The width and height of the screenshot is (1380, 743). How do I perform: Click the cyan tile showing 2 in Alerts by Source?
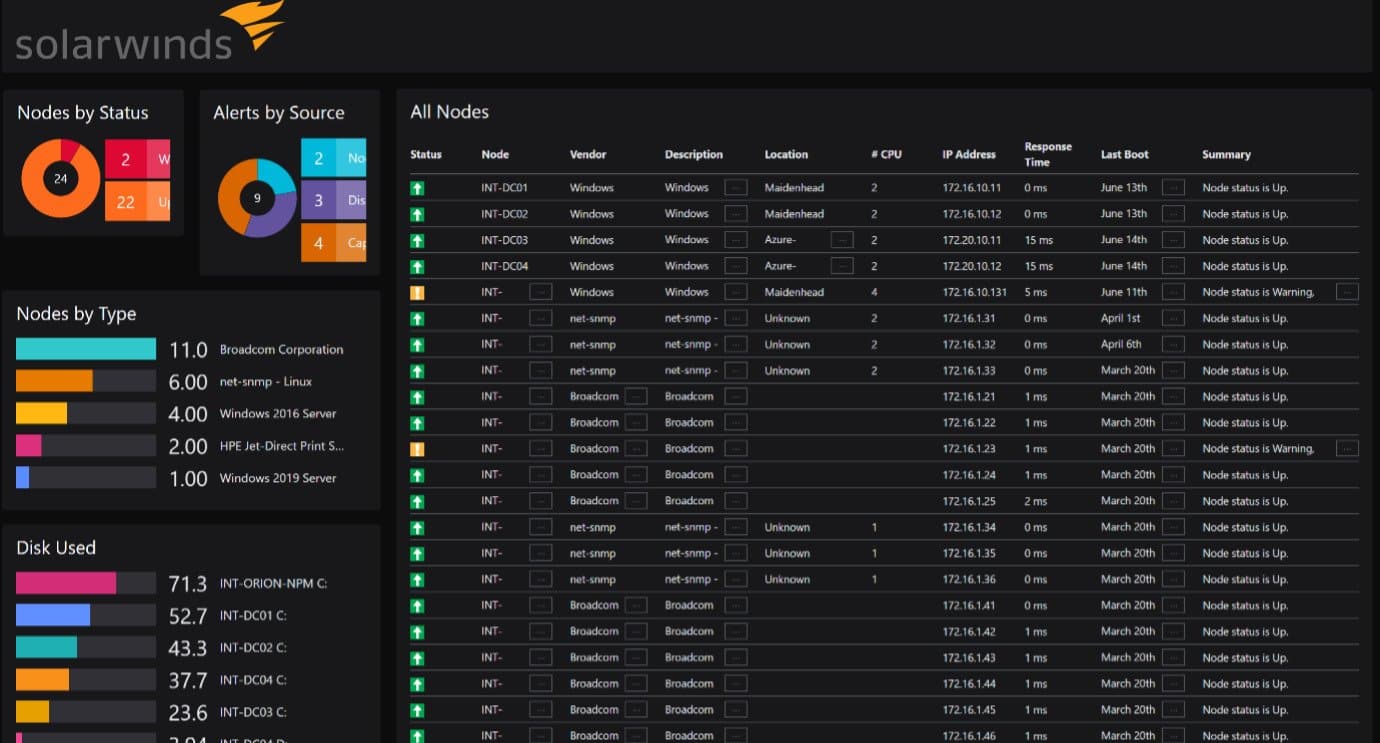pos(334,158)
